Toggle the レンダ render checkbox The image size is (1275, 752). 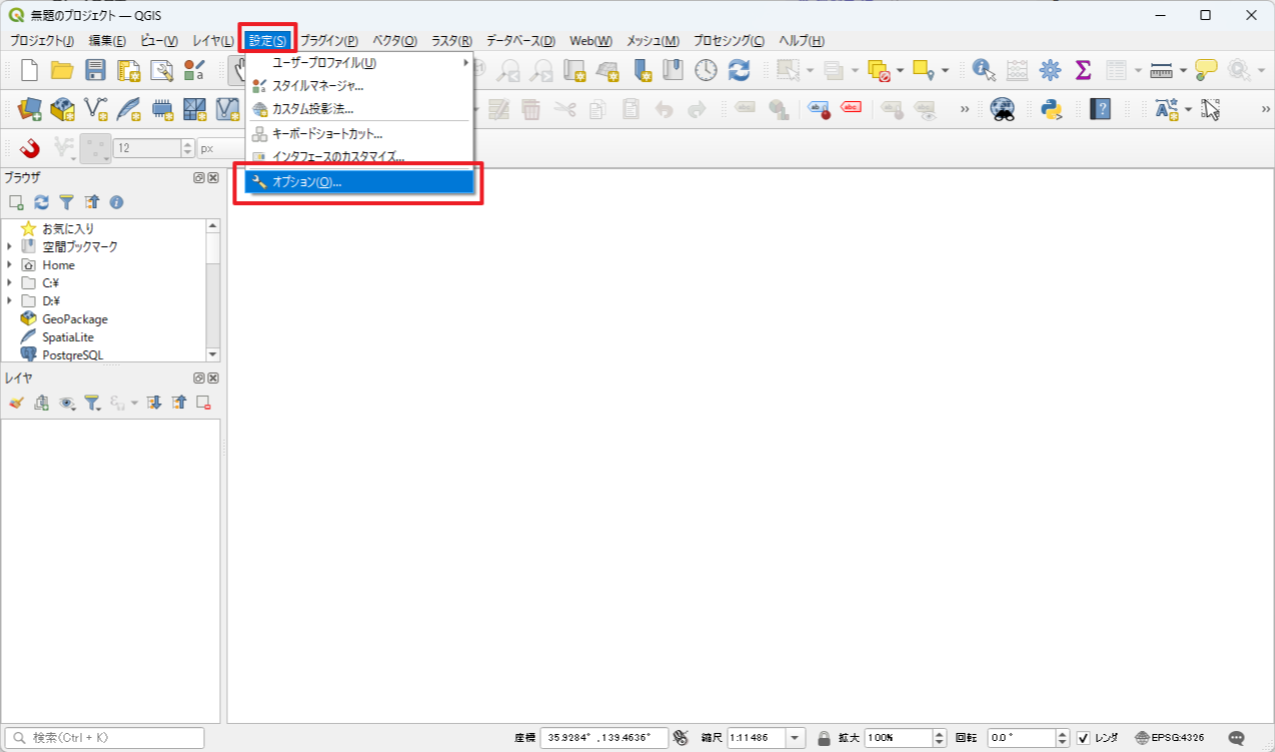(1083, 739)
